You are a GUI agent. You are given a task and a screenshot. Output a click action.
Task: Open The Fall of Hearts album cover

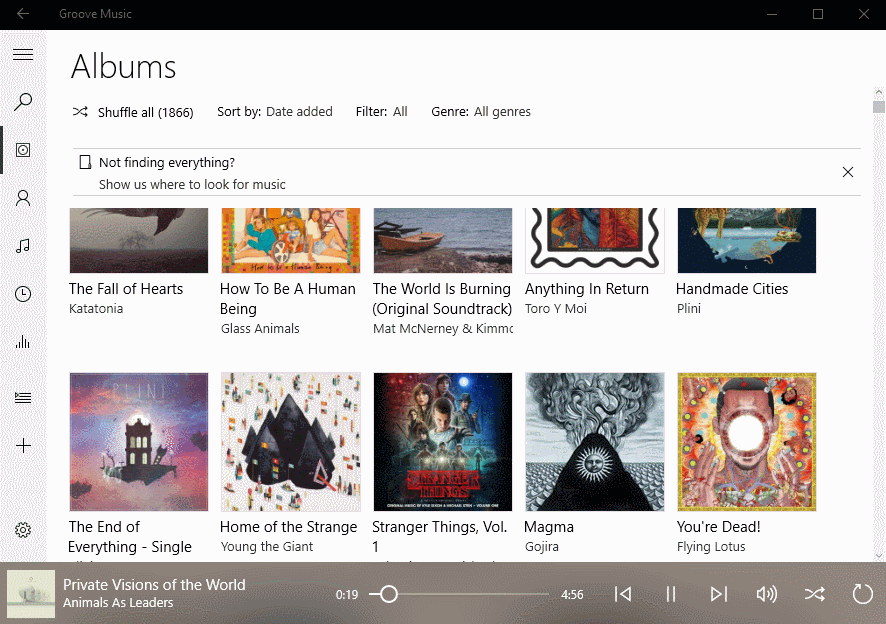pyautogui.click(x=139, y=240)
